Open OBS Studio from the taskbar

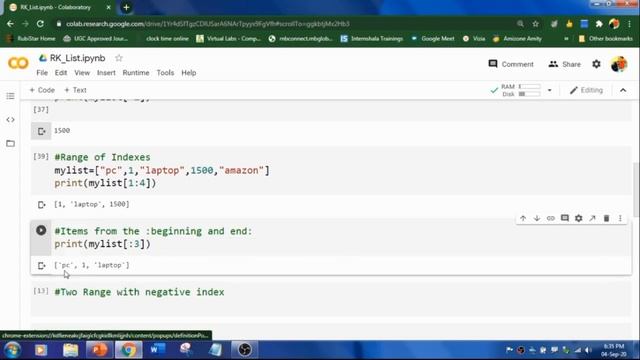click(244, 350)
